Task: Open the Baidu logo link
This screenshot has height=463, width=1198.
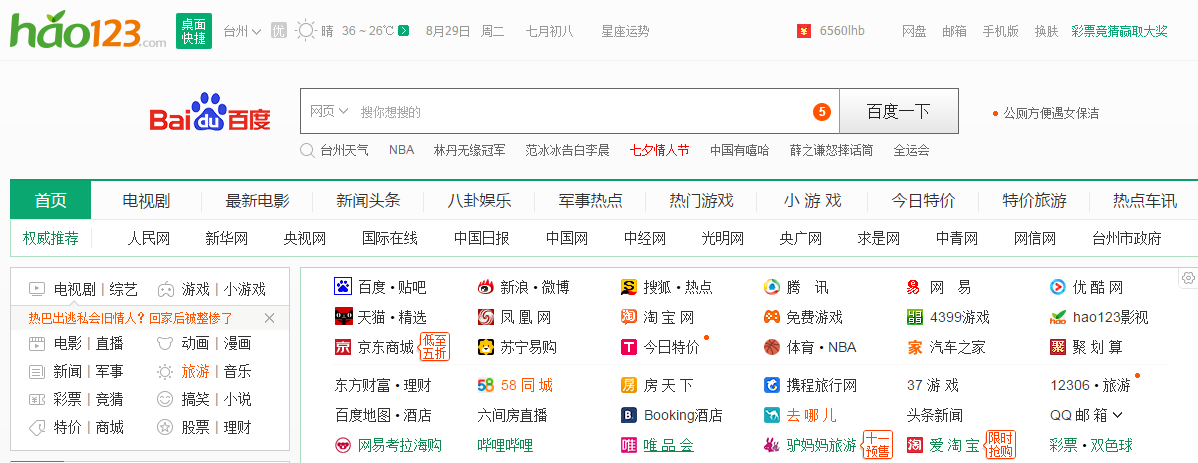Action: [210, 112]
